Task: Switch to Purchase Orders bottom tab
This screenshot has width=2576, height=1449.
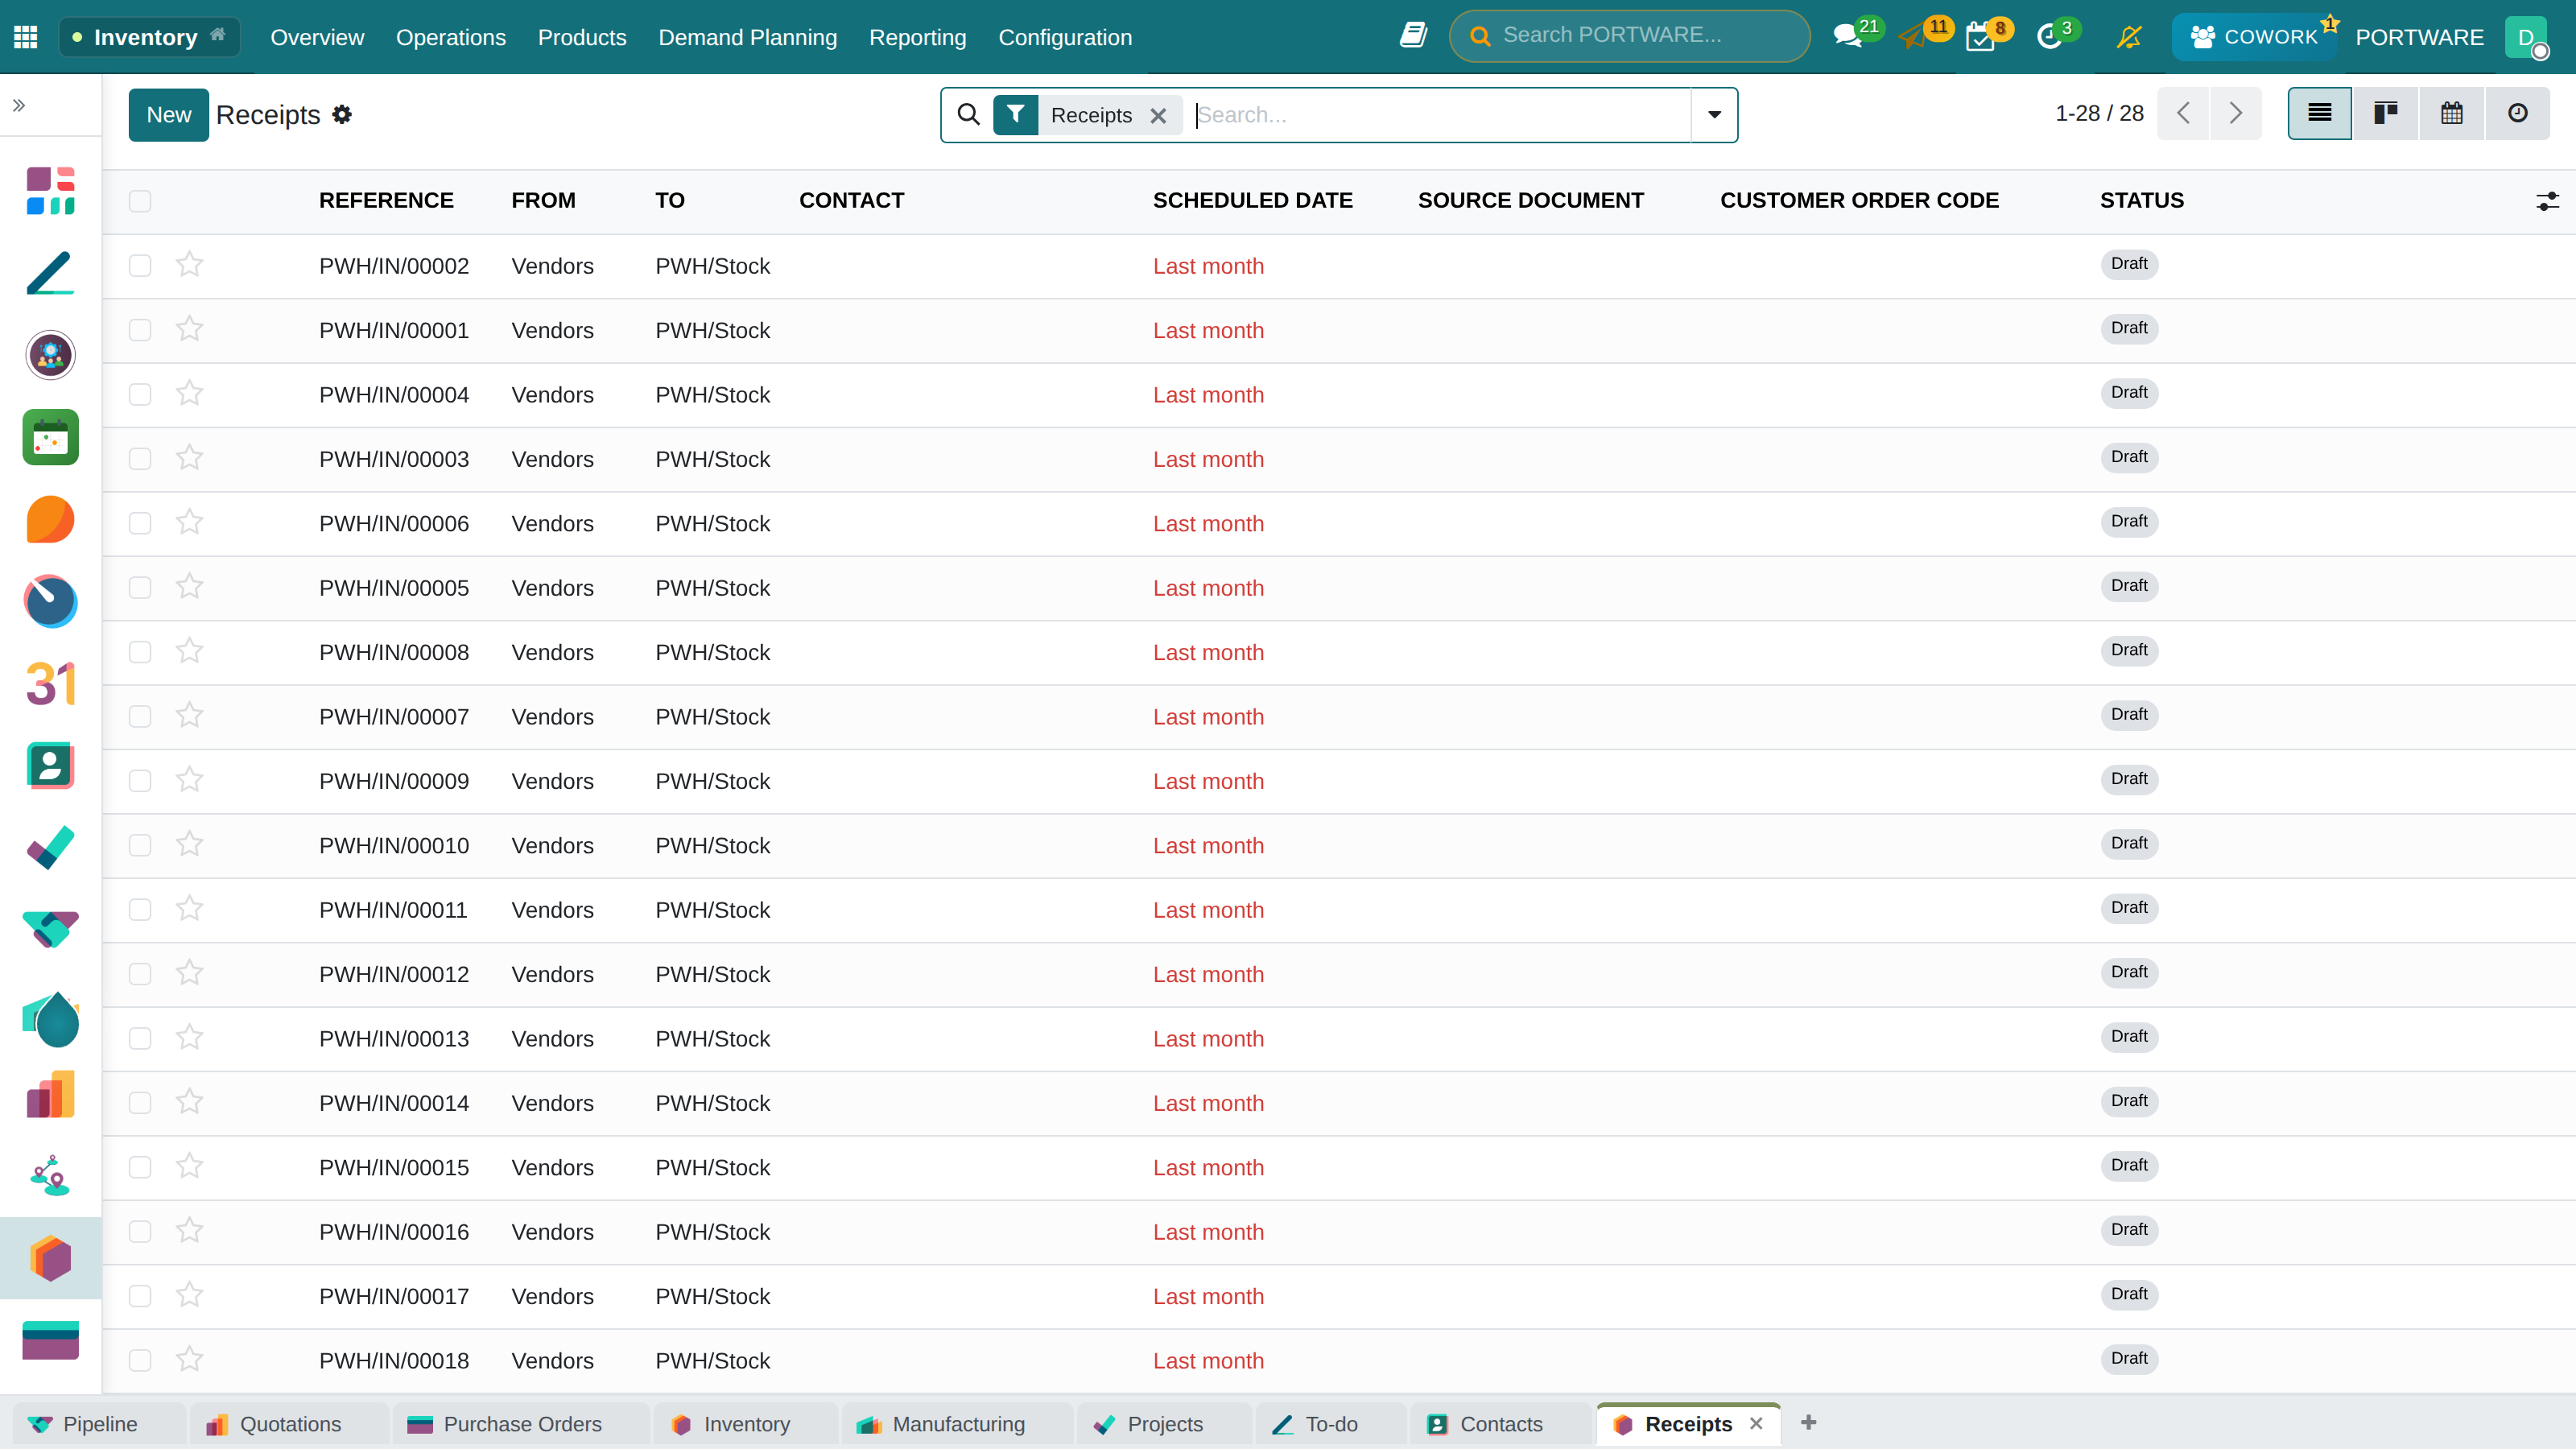Action: 520,1424
